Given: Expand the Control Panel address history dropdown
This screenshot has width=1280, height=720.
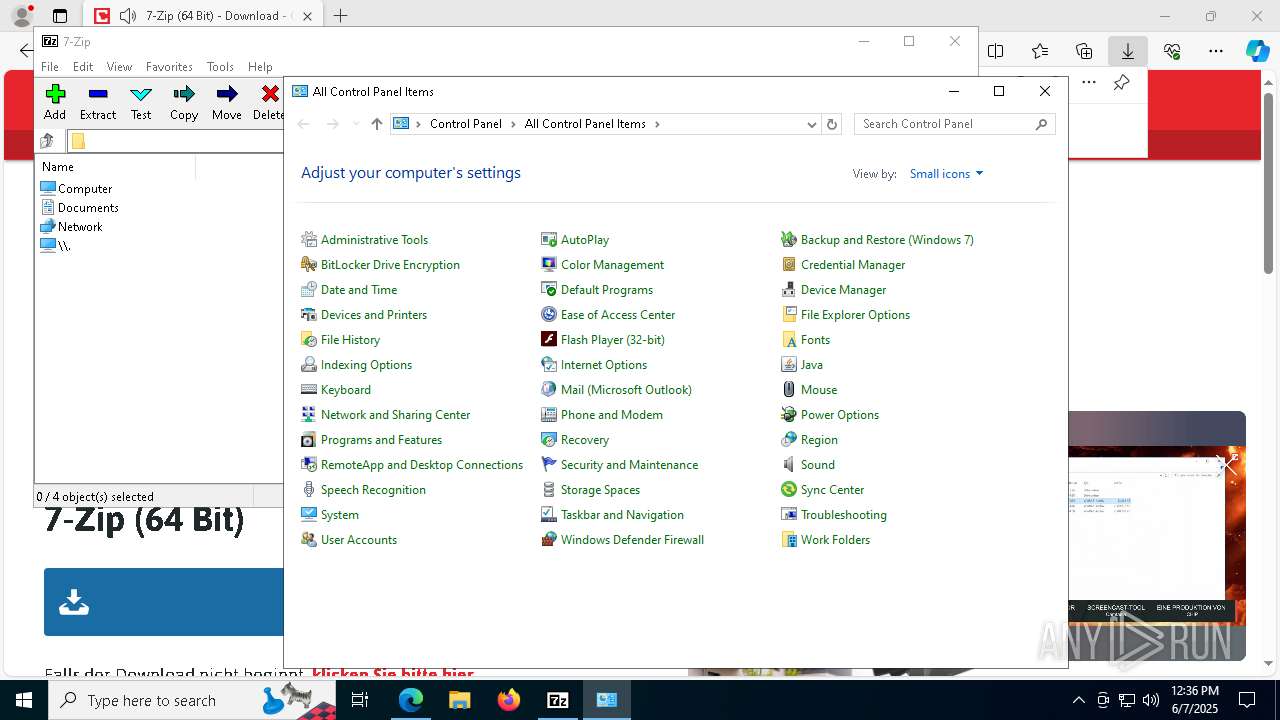Looking at the screenshot, I should pyautogui.click(x=811, y=124).
